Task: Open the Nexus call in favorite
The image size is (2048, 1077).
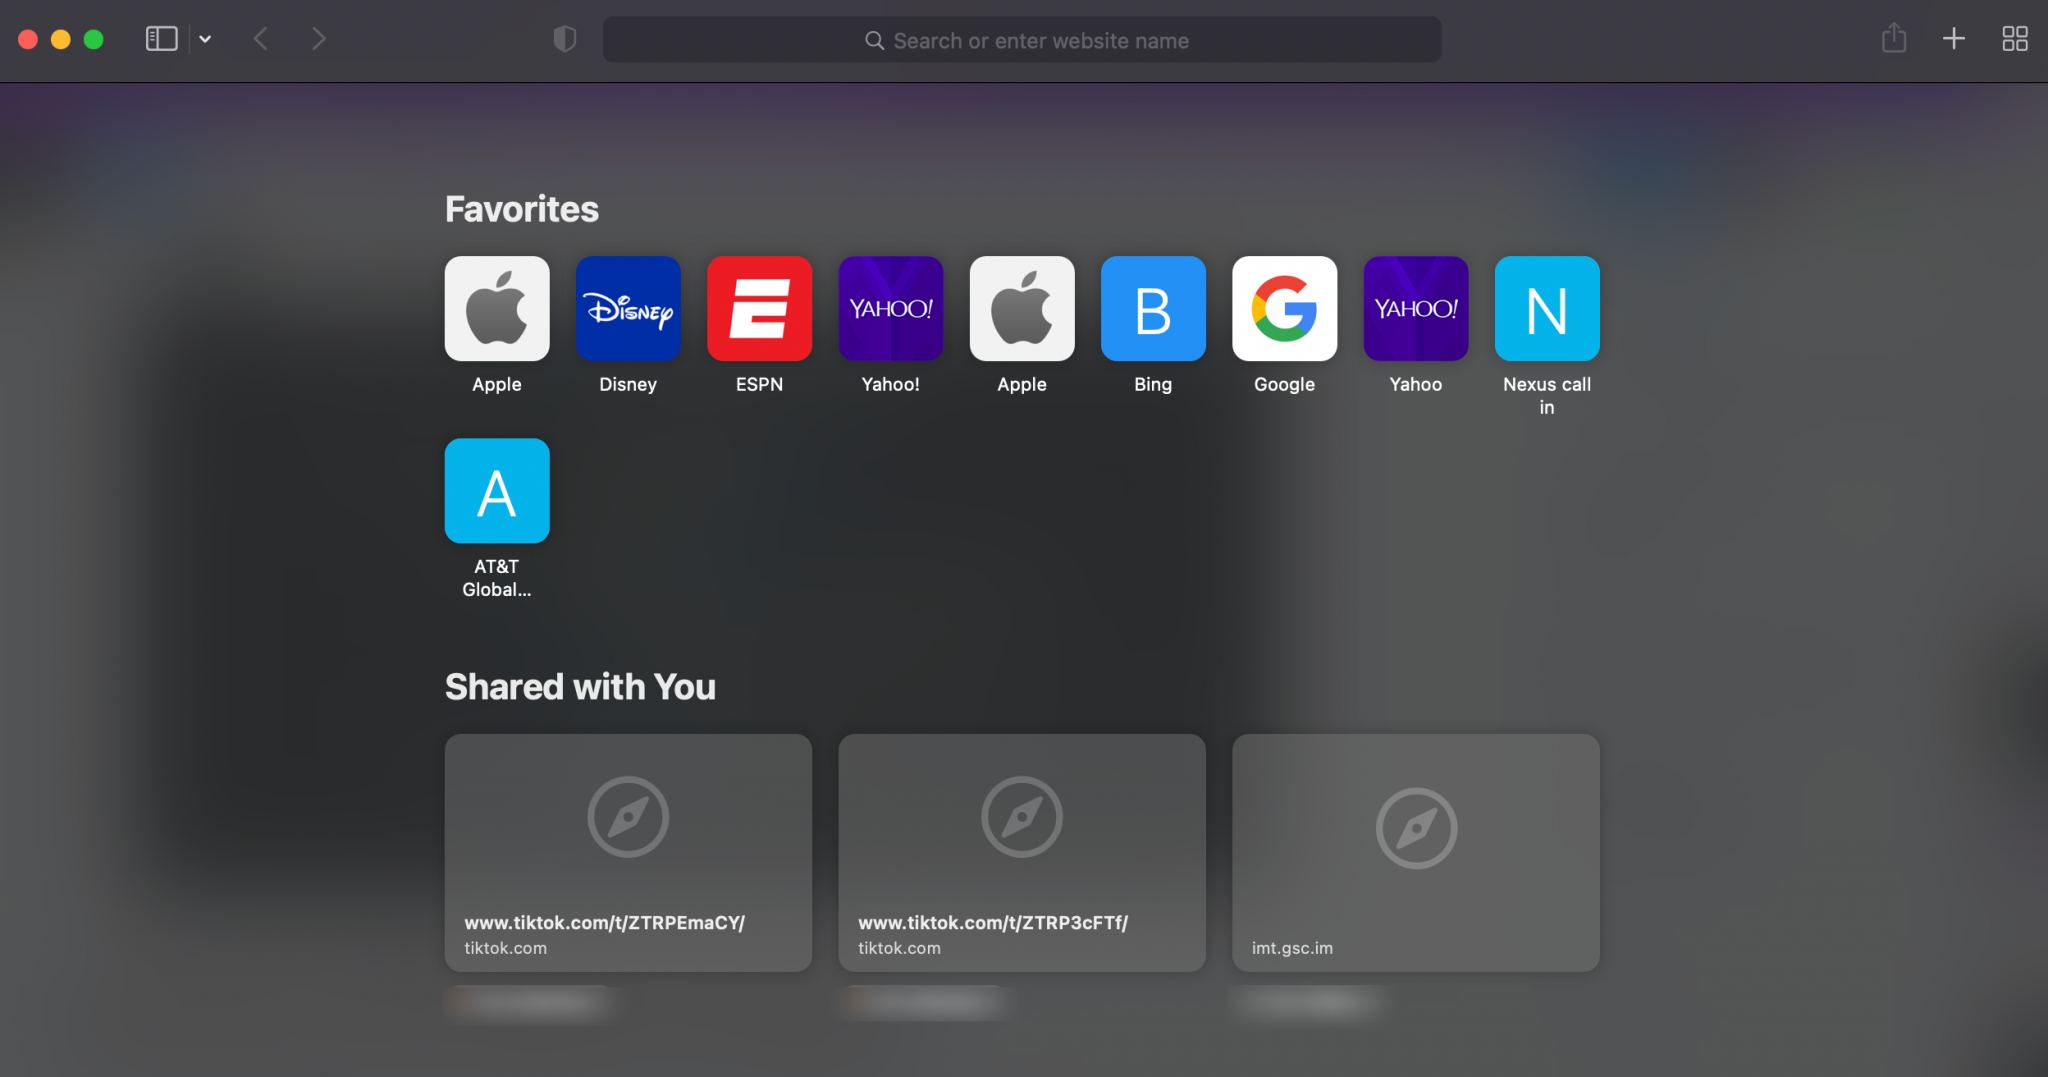Action: click(x=1545, y=308)
